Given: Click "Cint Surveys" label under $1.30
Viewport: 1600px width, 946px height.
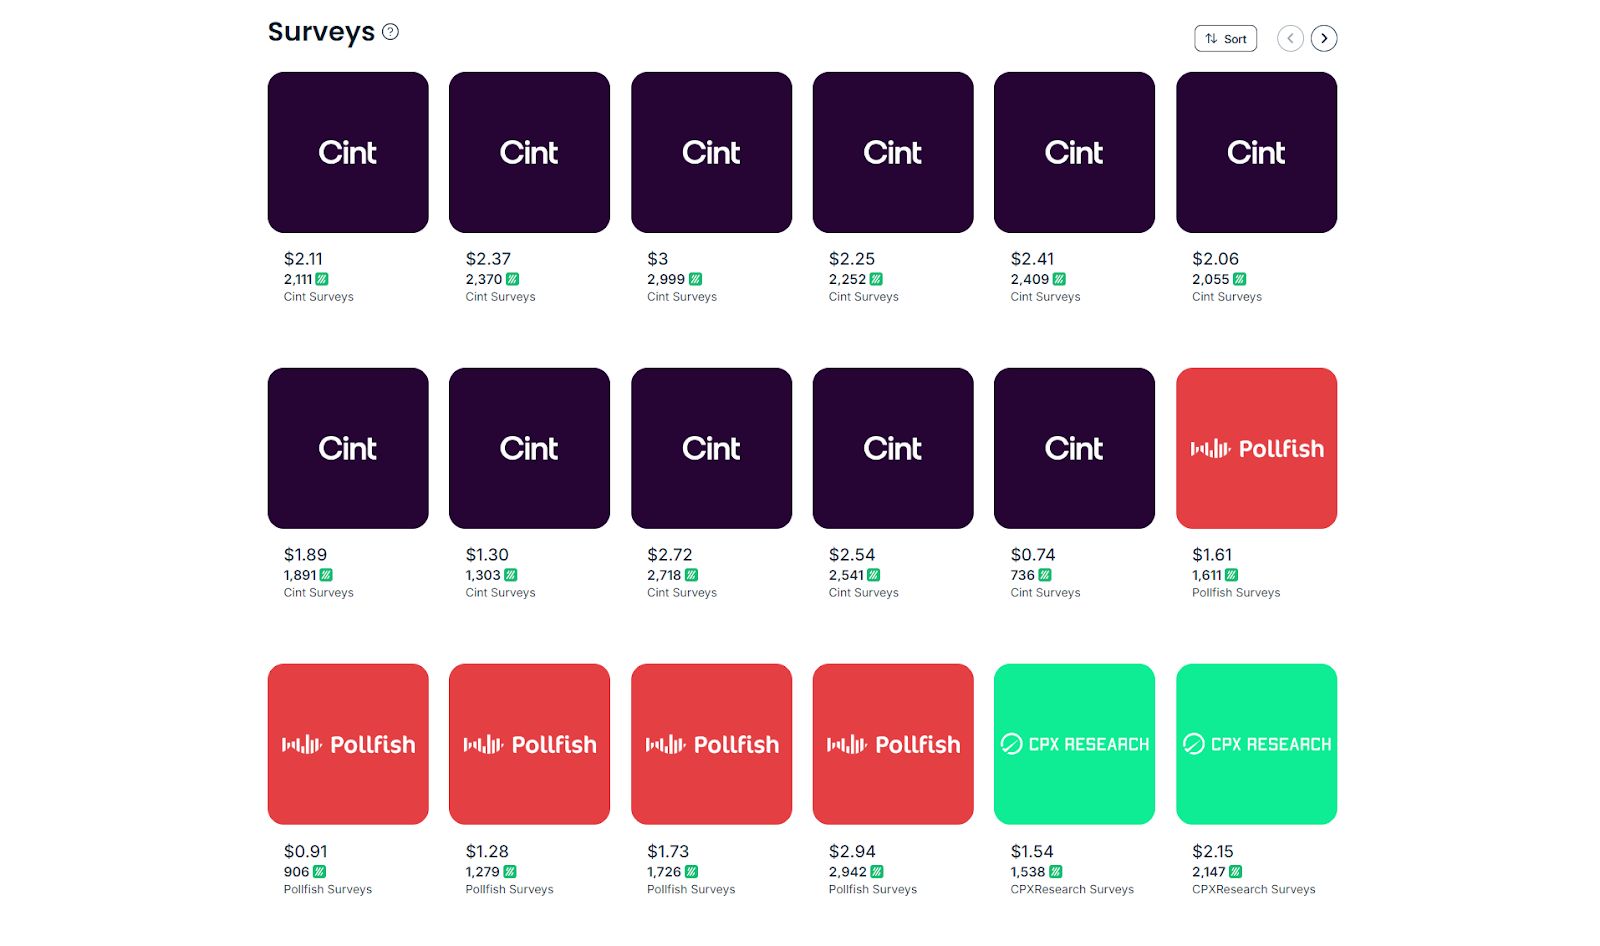Looking at the screenshot, I should coord(500,593).
